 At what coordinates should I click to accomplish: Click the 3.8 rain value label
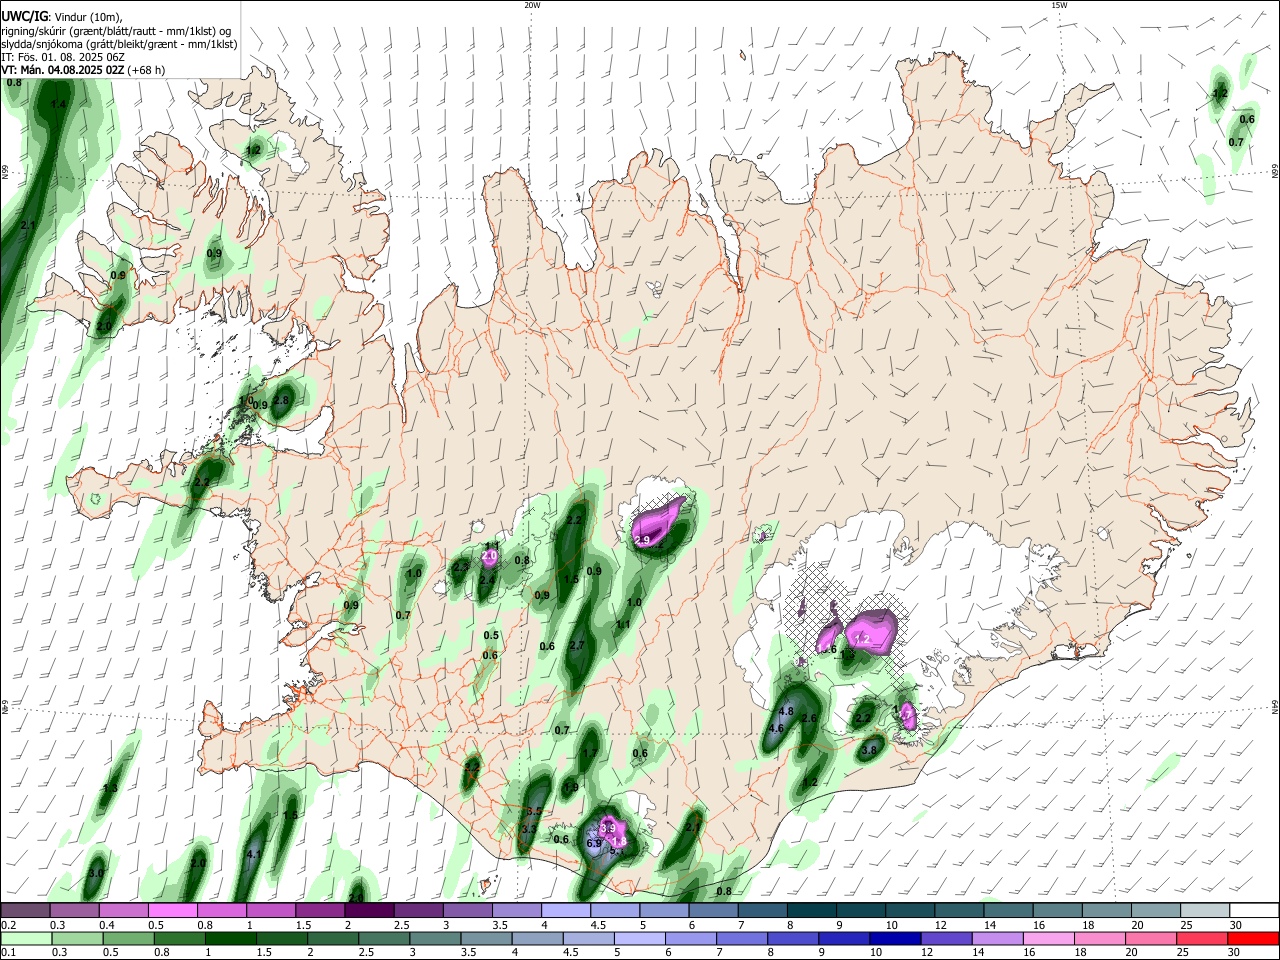click(x=869, y=750)
